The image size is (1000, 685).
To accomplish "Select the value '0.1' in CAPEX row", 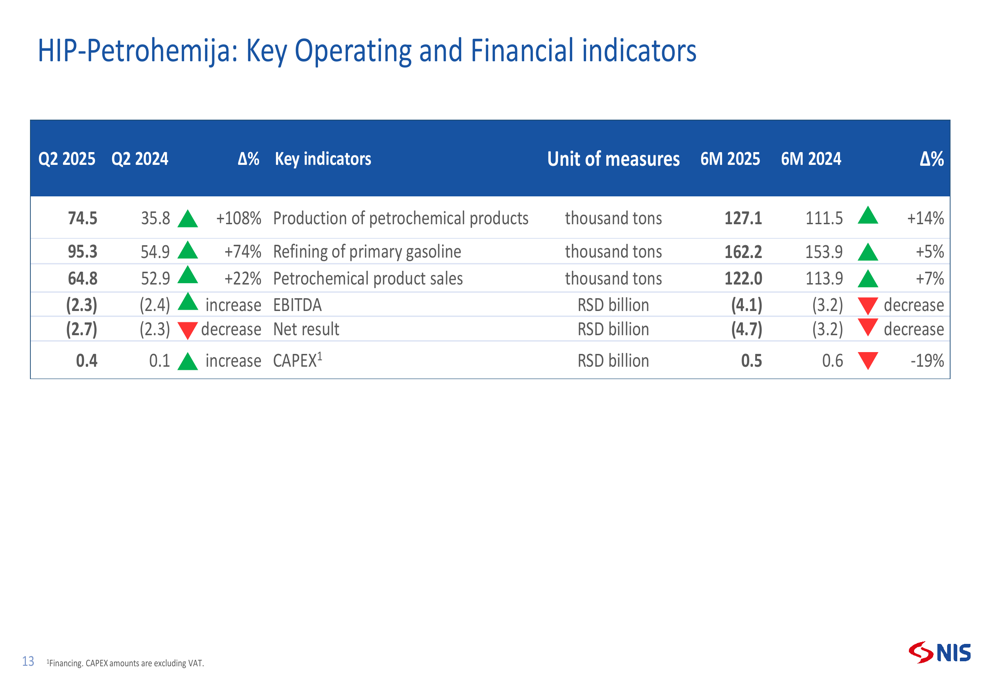I will 159,361.
